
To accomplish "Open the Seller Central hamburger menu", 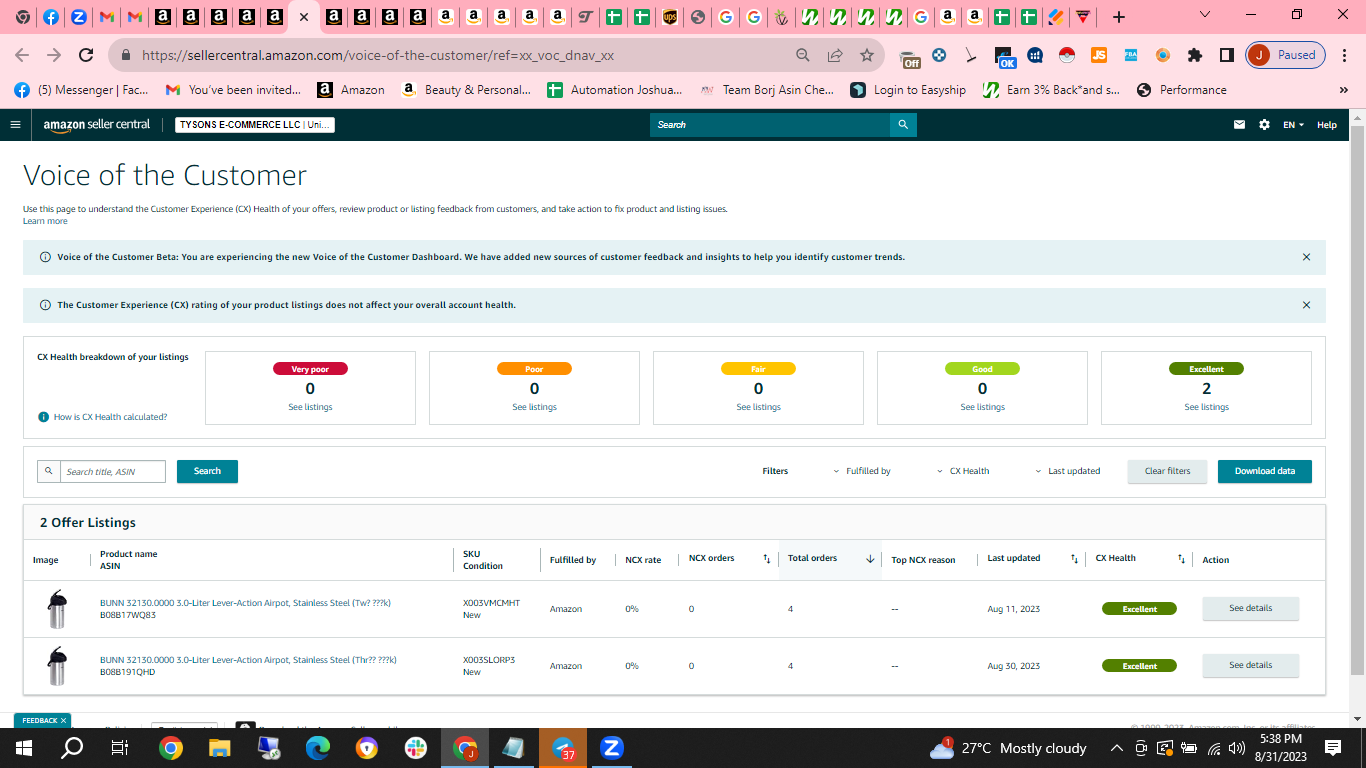I will (15, 125).
